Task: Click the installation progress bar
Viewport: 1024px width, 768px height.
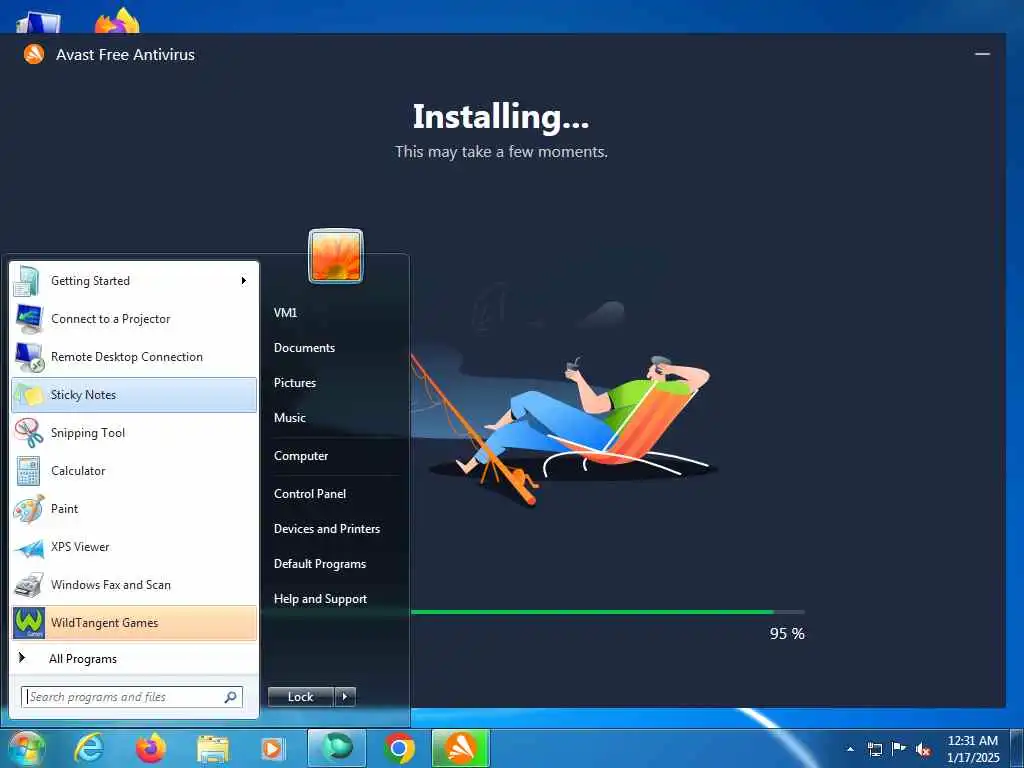Action: click(x=607, y=613)
